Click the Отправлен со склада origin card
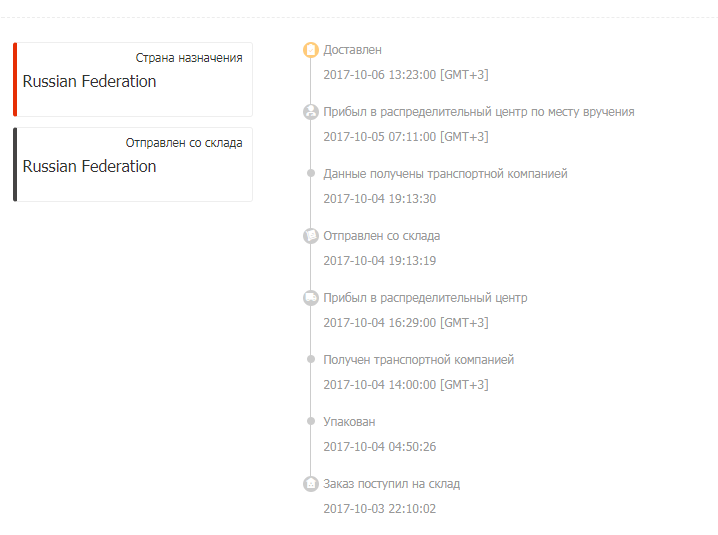718x535 pixels. pyautogui.click(x=133, y=164)
